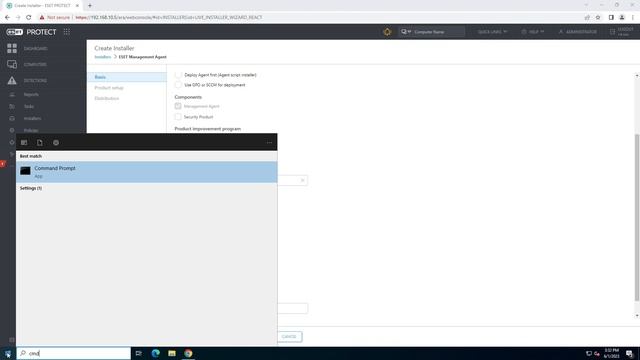Click the Installers breadcrumb link
The width and height of the screenshot is (640, 360).
[x=102, y=57]
